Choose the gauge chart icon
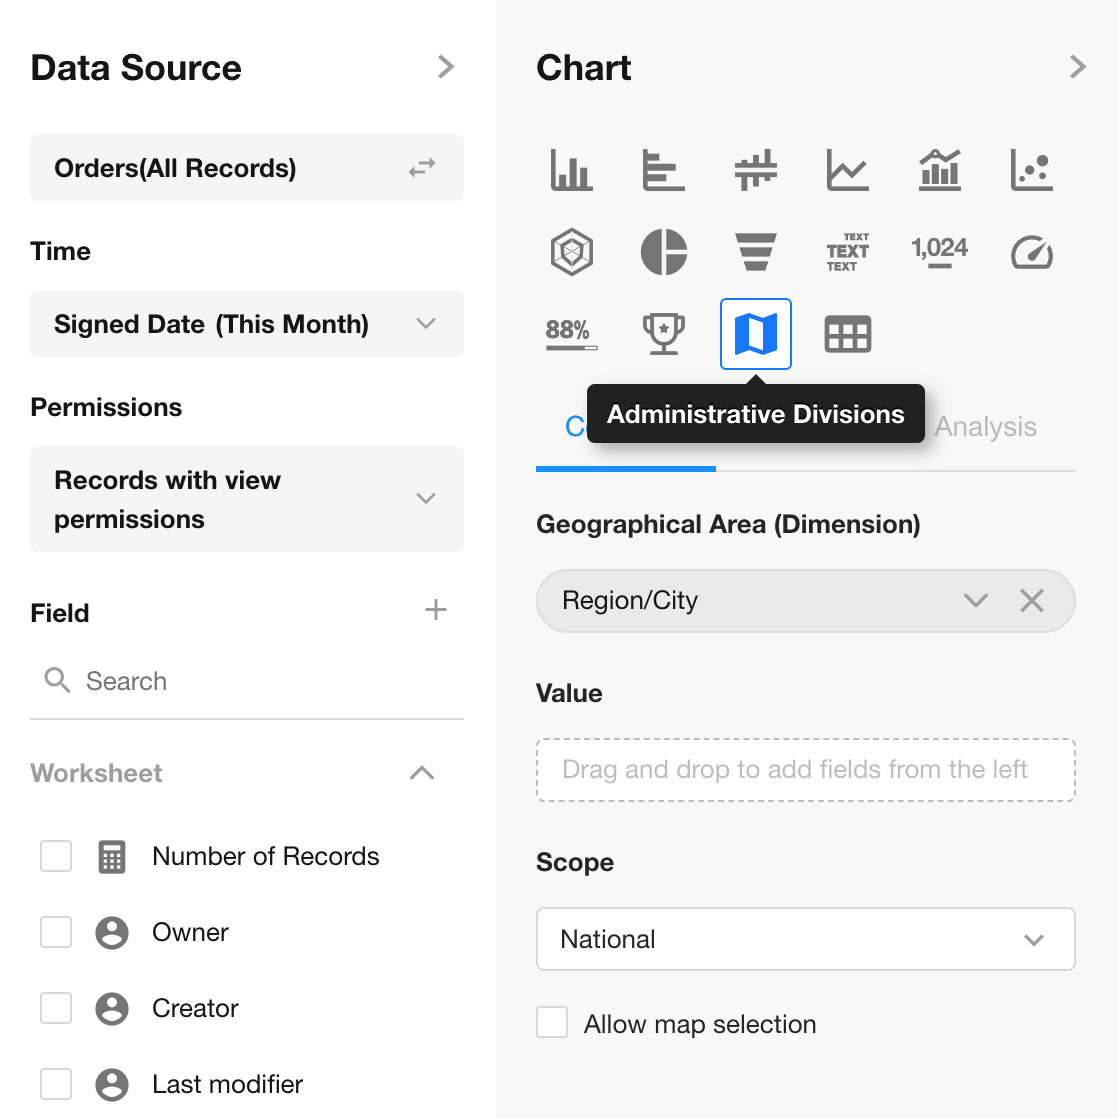 pos(1031,252)
